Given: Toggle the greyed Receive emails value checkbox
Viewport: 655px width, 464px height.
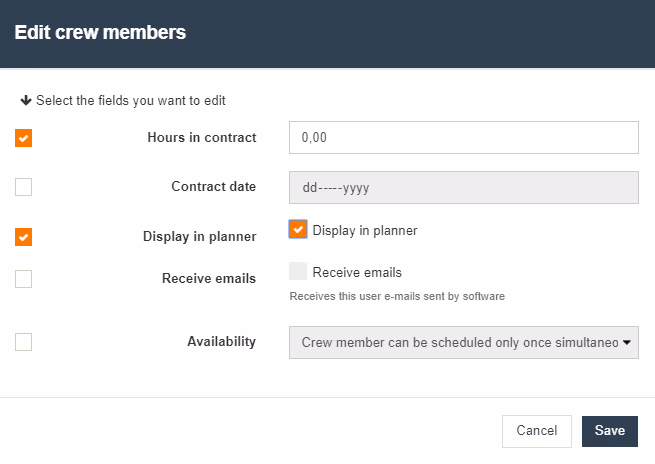Looking at the screenshot, I should pos(298,271).
